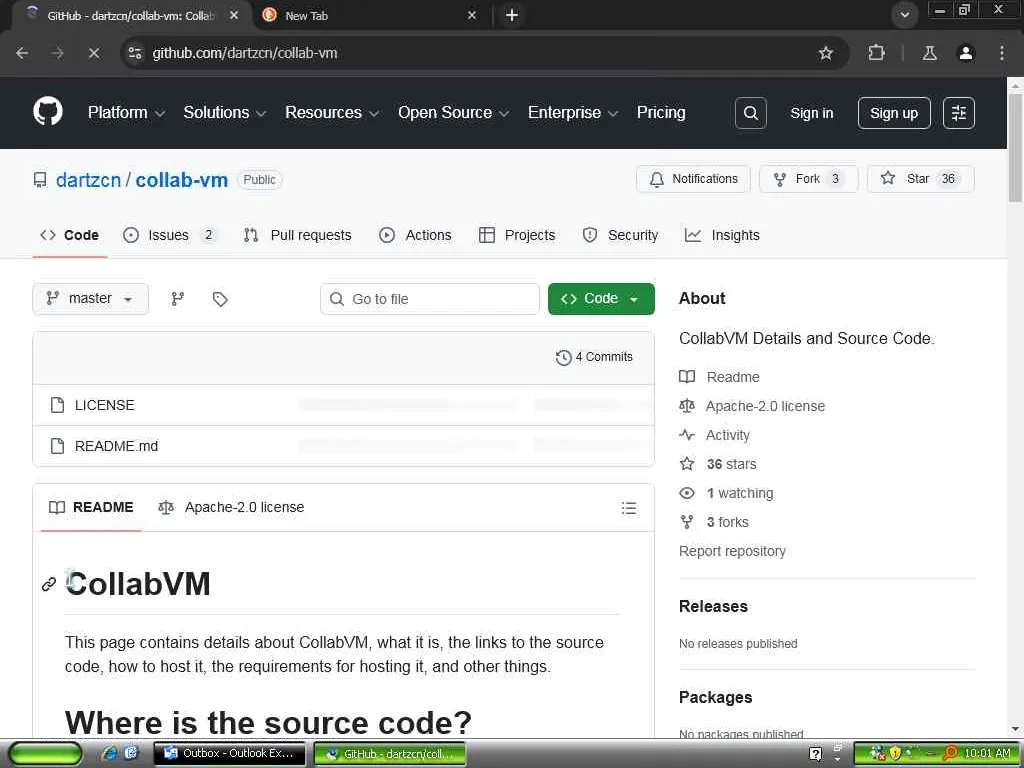View the 4 Commits history link
The width and height of the screenshot is (1024, 768).
coord(594,357)
